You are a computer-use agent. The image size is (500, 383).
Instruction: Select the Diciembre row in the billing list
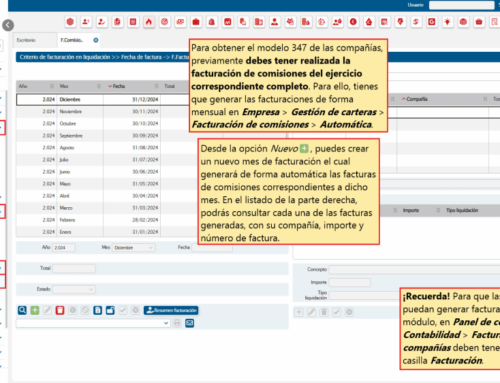click(x=103, y=99)
